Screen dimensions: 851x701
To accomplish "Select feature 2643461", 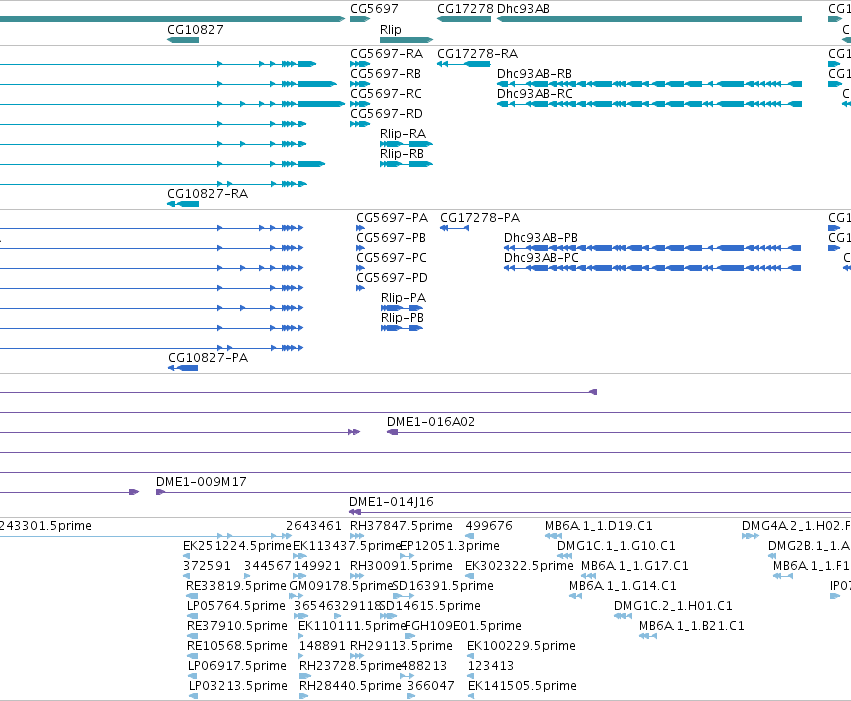I will point(314,526).
